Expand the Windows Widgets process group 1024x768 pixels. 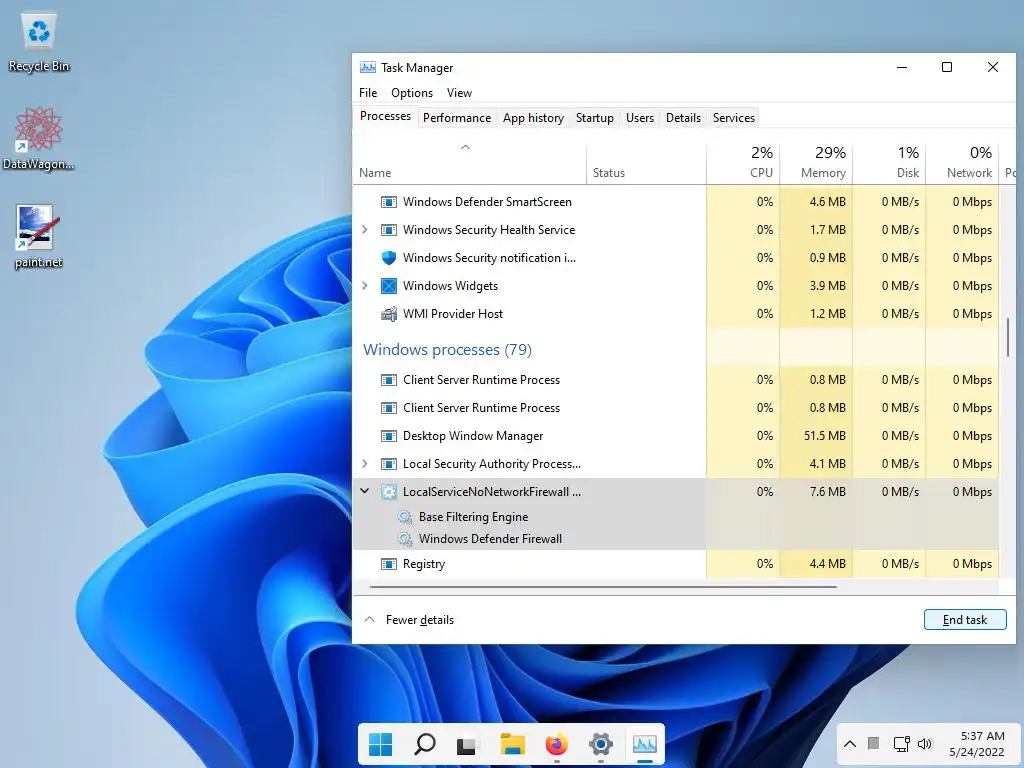coord(365,286)
